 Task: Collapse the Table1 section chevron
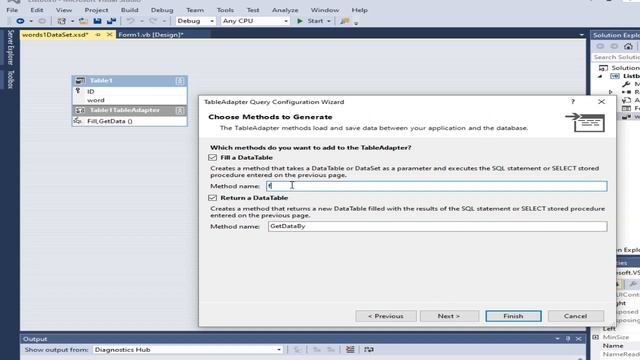[x=180, y=81]
